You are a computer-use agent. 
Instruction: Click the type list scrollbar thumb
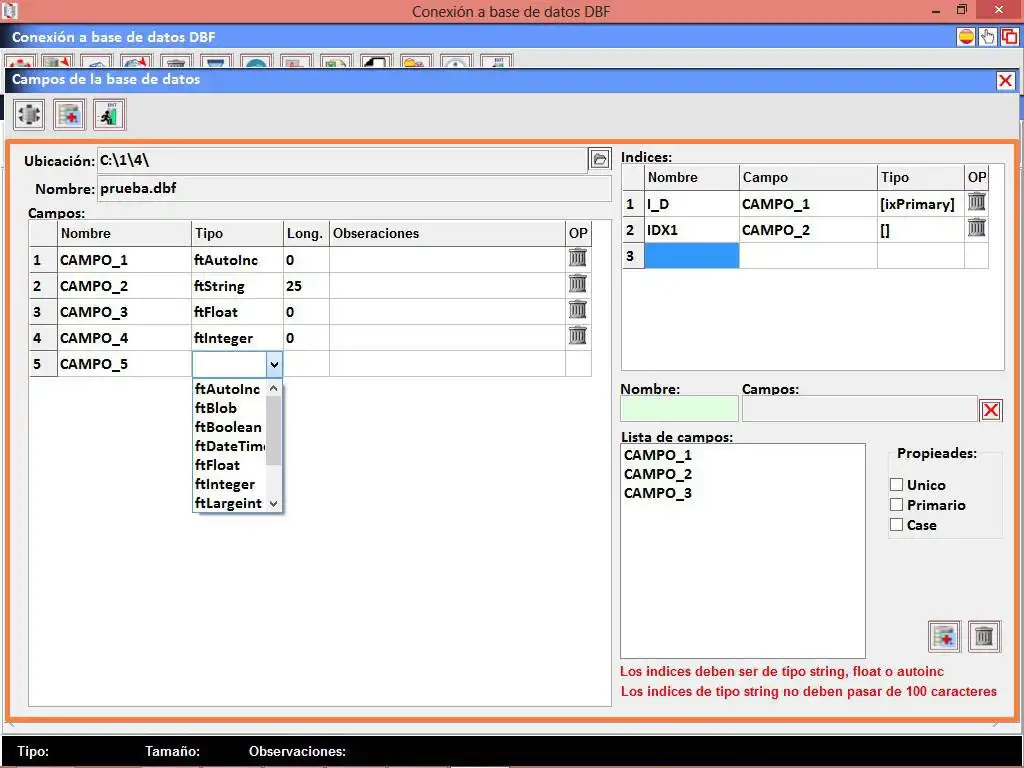[274, 430]
